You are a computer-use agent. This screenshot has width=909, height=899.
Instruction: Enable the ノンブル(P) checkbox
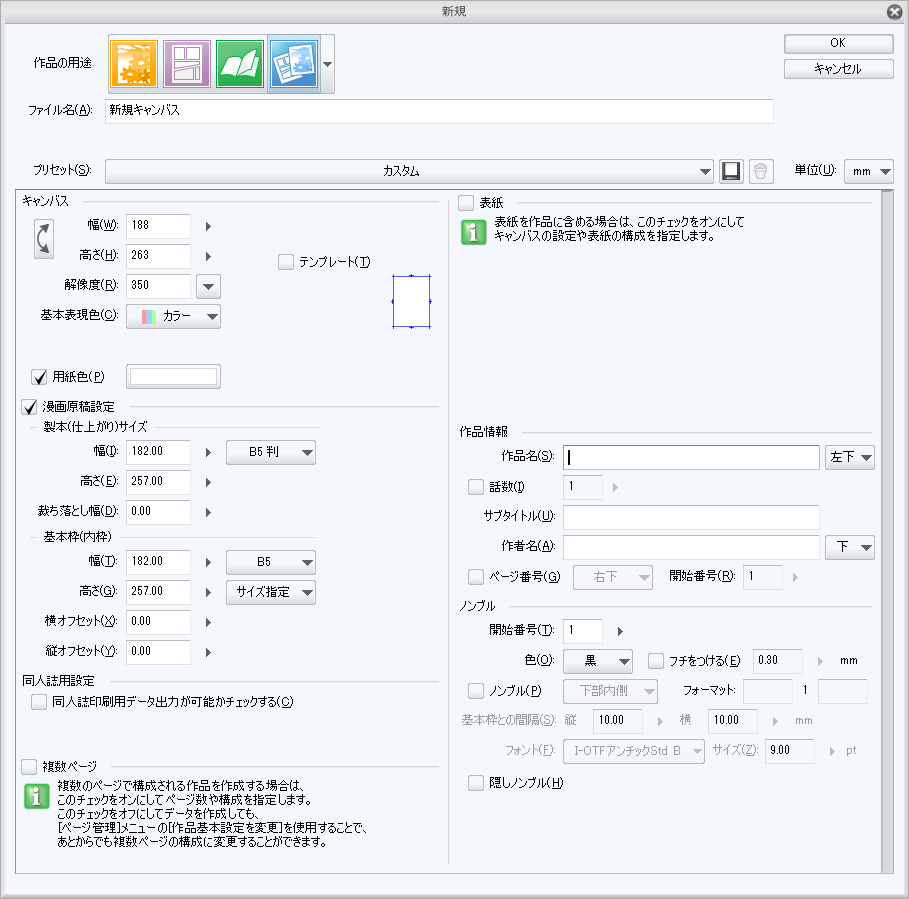(x=476, y=691)
